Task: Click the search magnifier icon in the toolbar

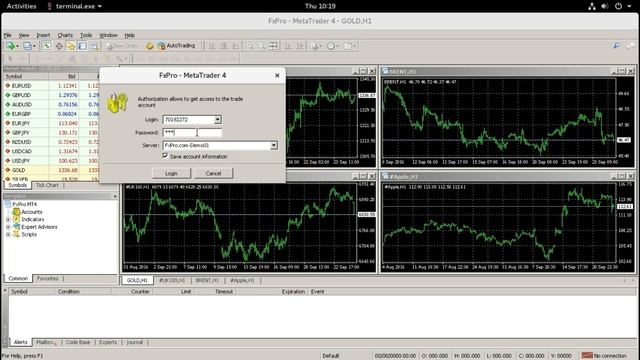Action: click(616, 46)
